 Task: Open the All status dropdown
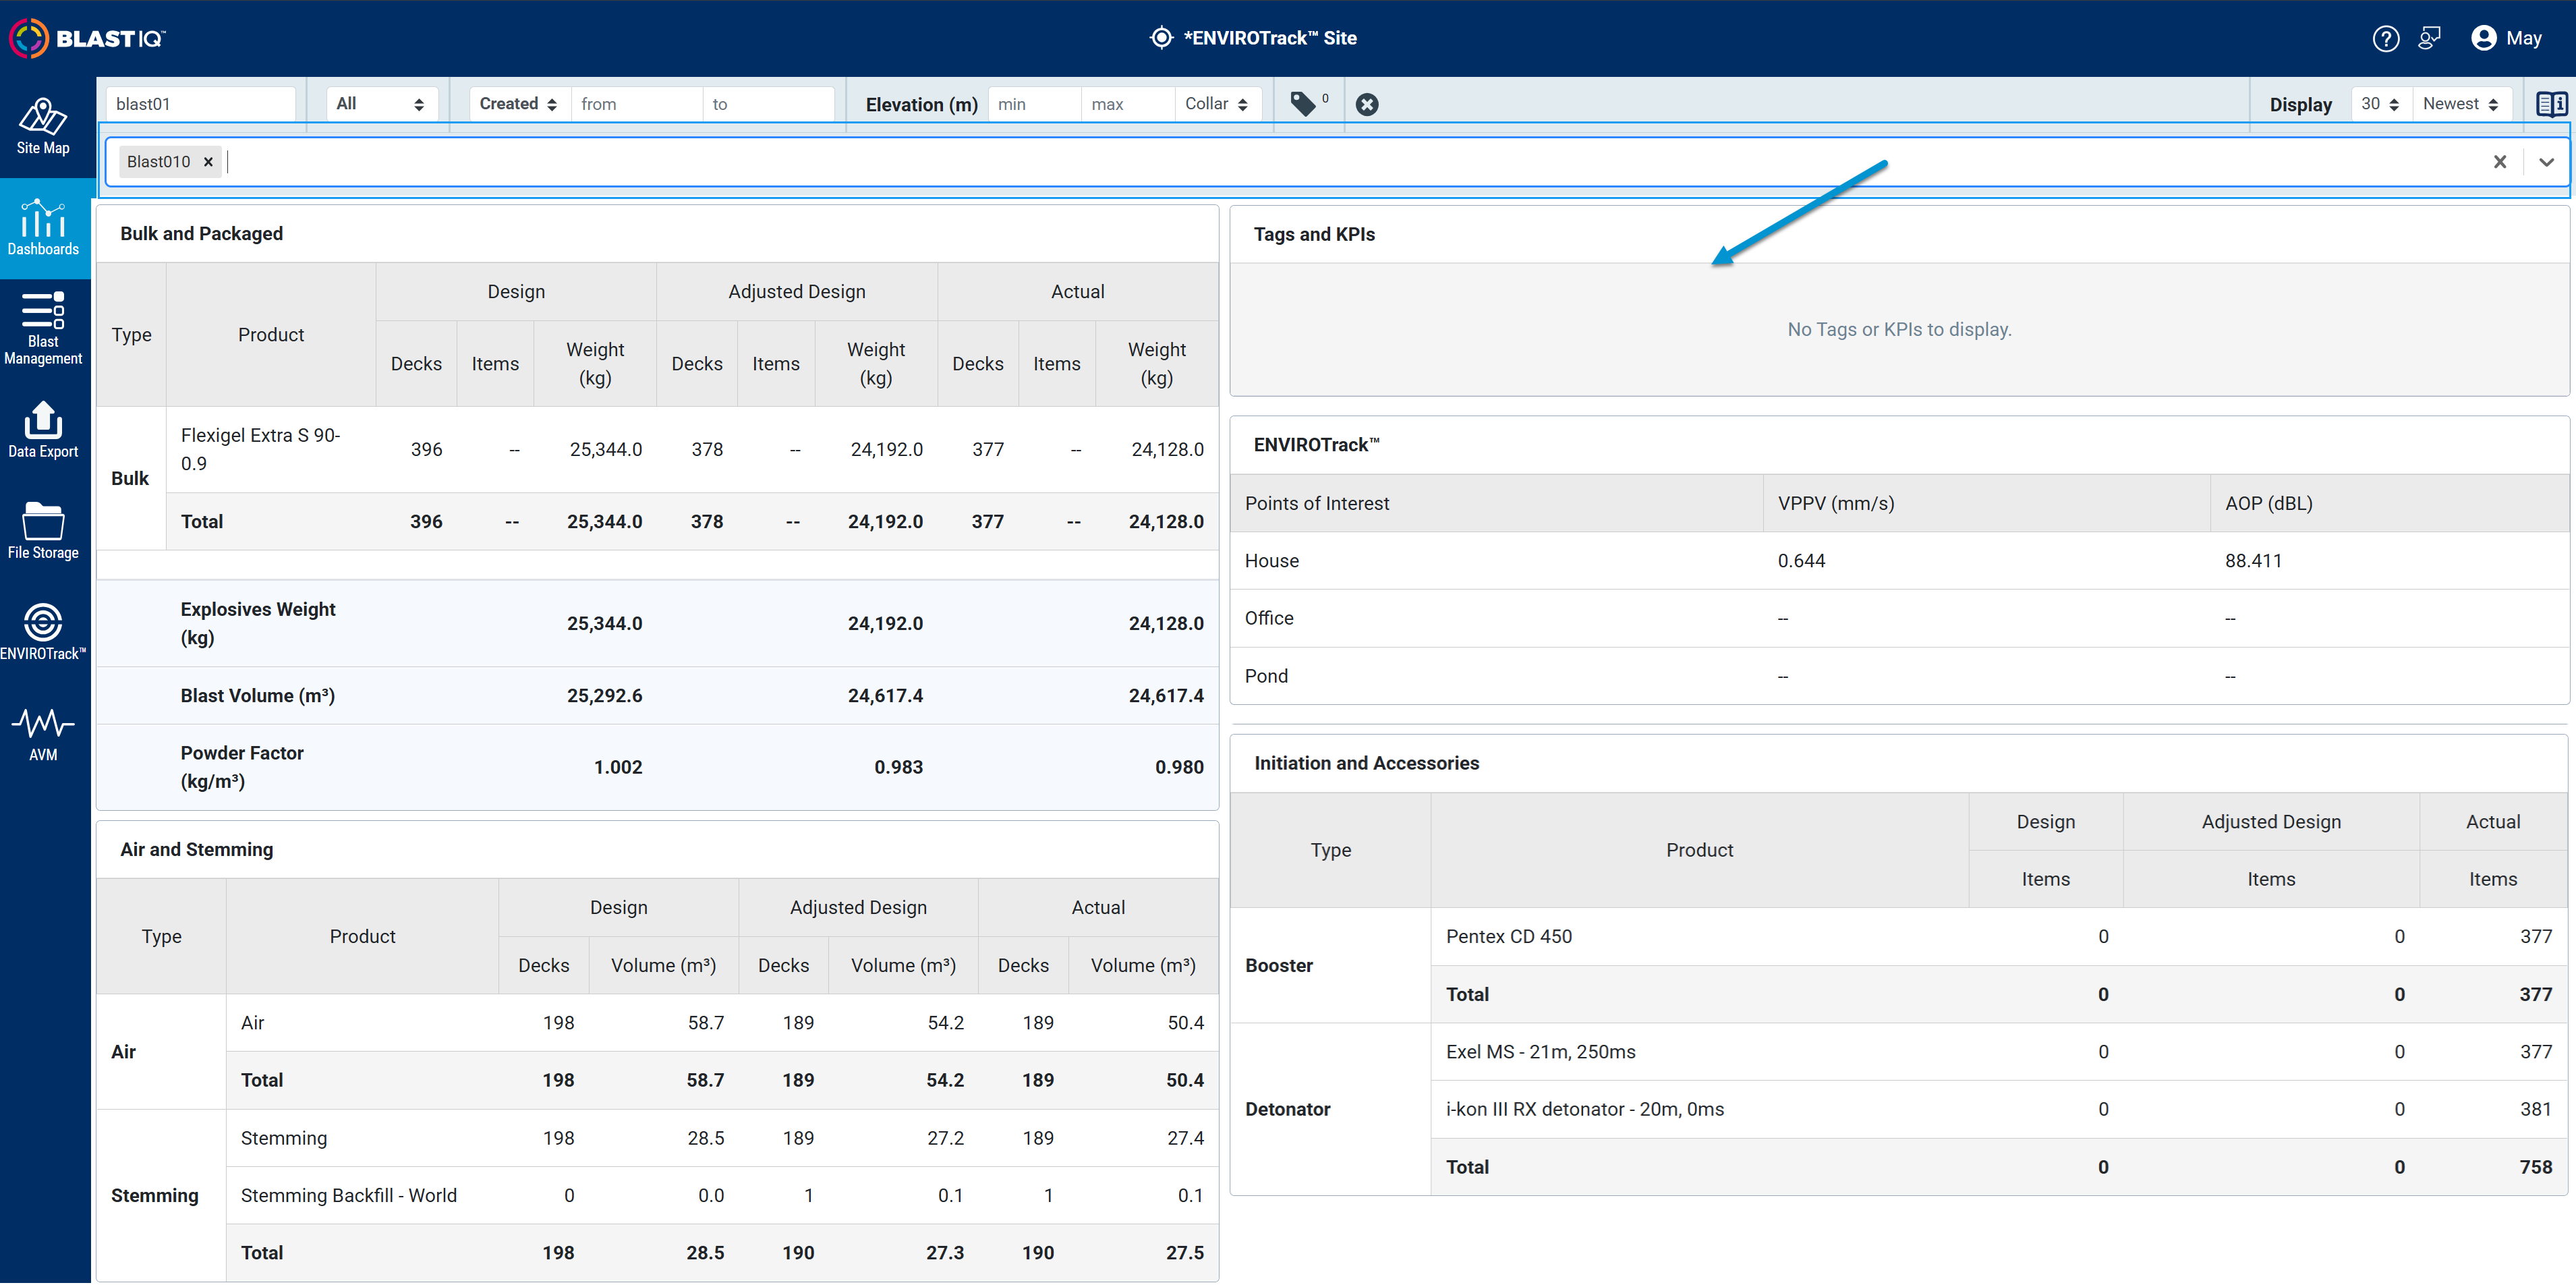point(381,104)
